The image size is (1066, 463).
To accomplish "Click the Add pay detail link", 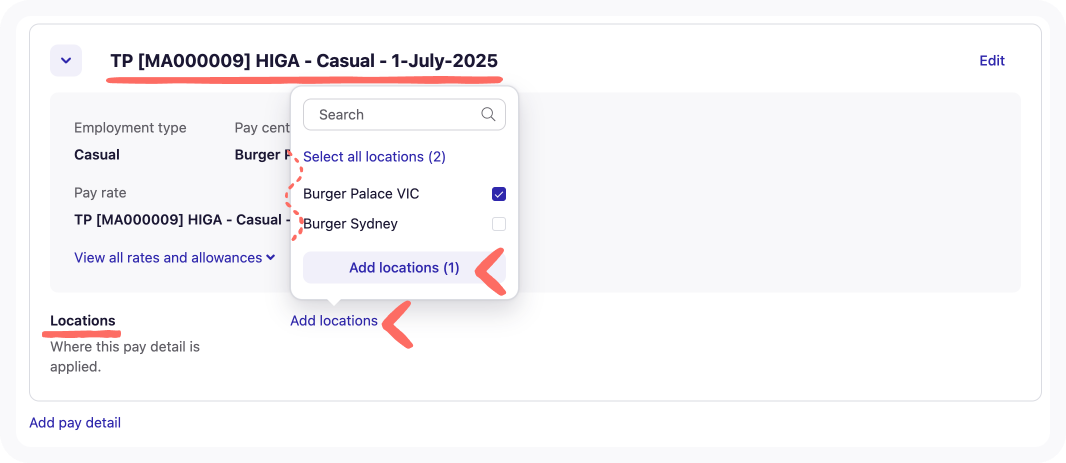I will pos(75,423).
